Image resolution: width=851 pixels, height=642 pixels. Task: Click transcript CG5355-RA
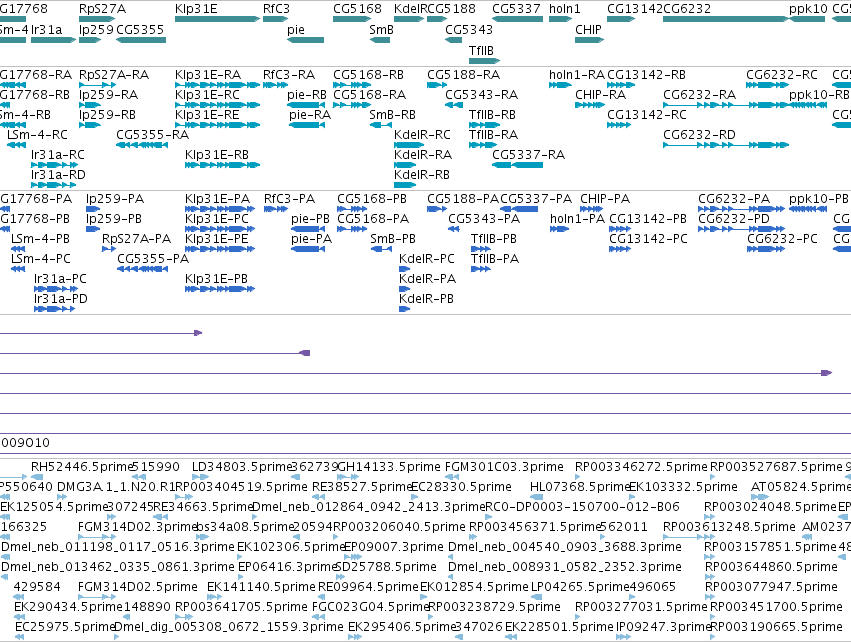142,145
